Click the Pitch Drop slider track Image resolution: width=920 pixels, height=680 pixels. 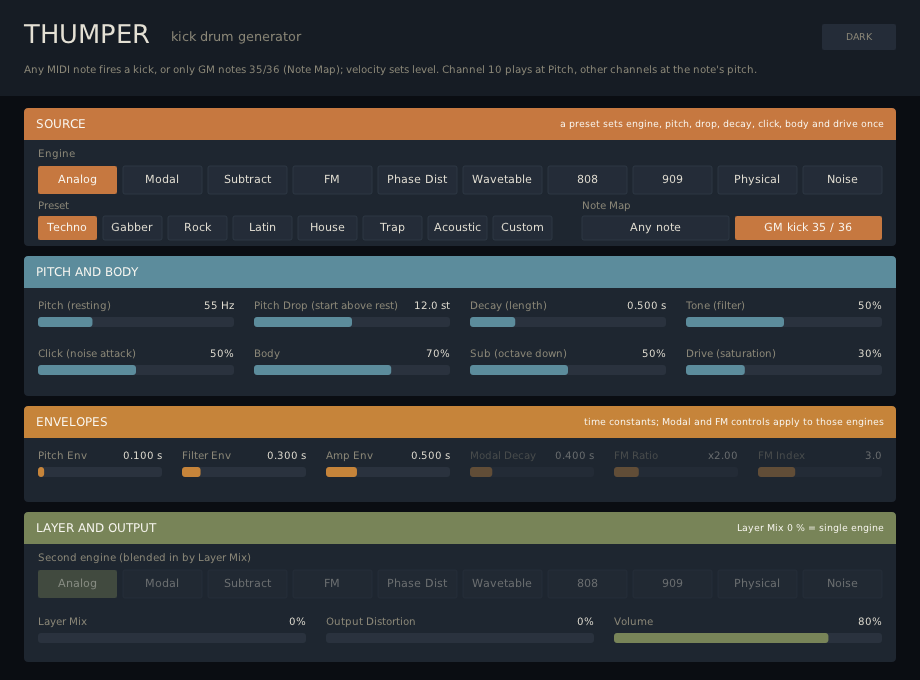coord(352,322)
